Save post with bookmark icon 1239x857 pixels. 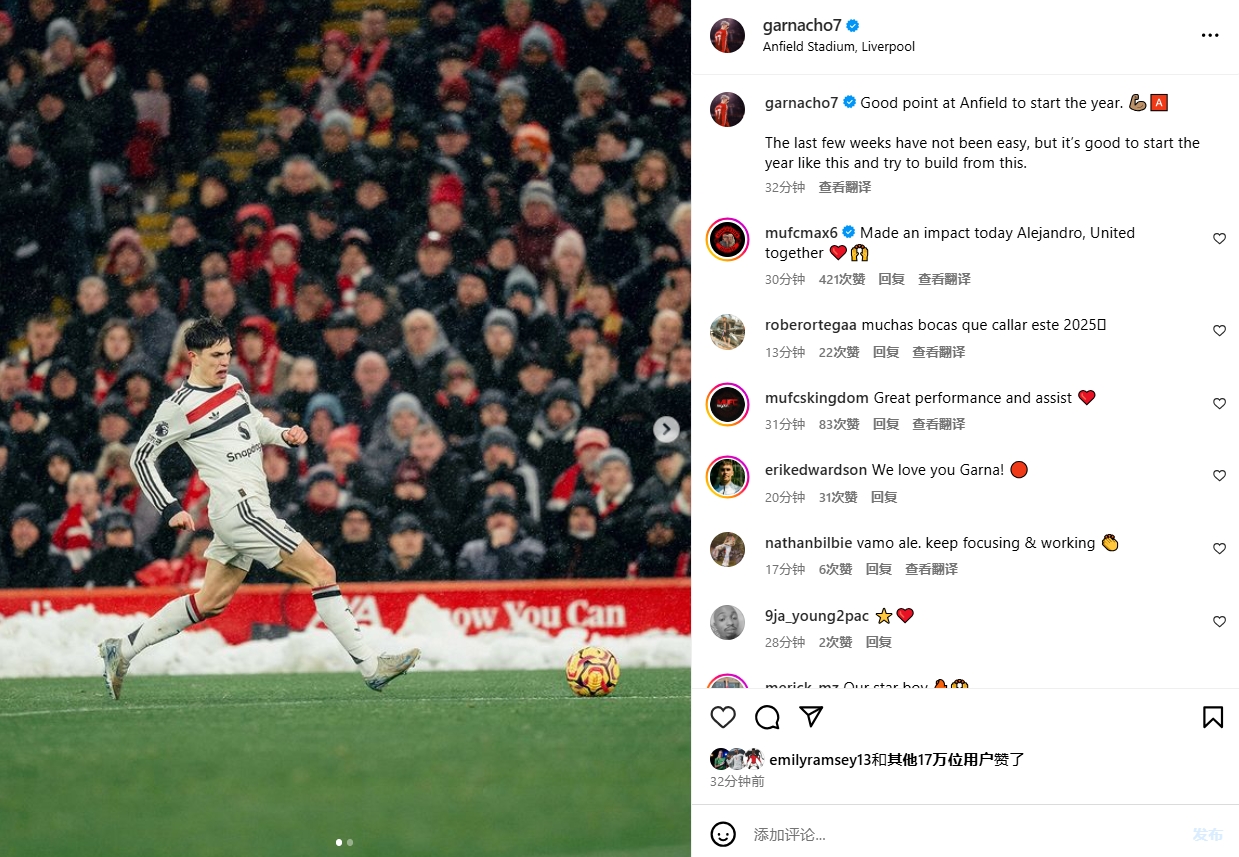1212,717
